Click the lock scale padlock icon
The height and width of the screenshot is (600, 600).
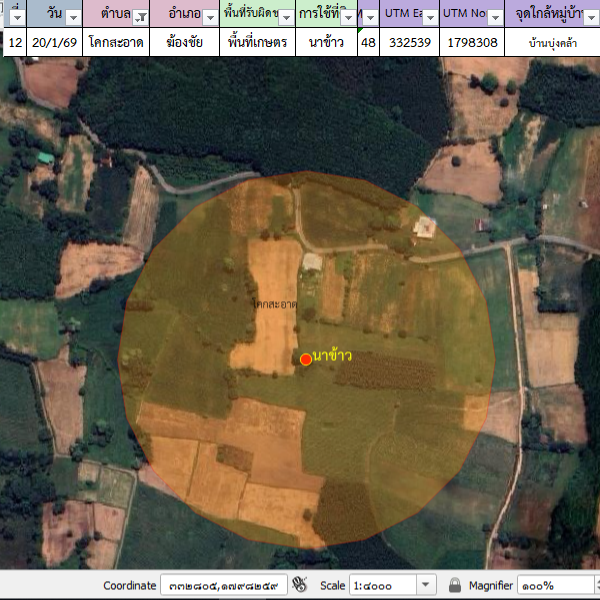(x=455, y=585)
